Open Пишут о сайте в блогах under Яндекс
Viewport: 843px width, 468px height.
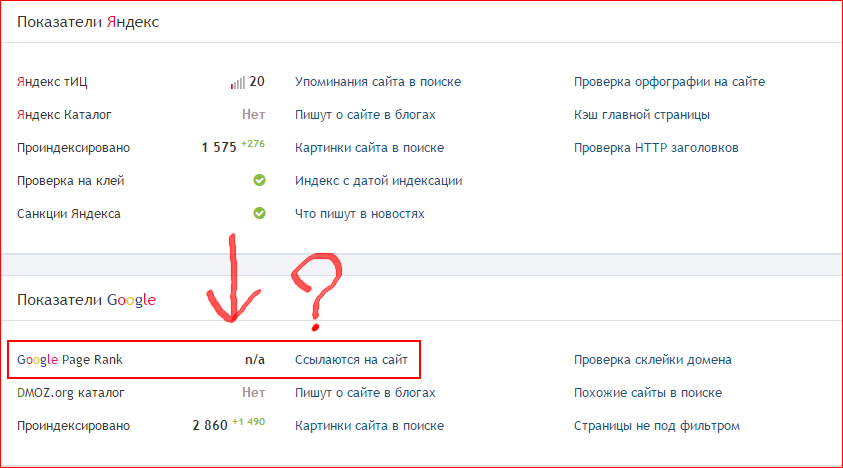click(365, 115)
